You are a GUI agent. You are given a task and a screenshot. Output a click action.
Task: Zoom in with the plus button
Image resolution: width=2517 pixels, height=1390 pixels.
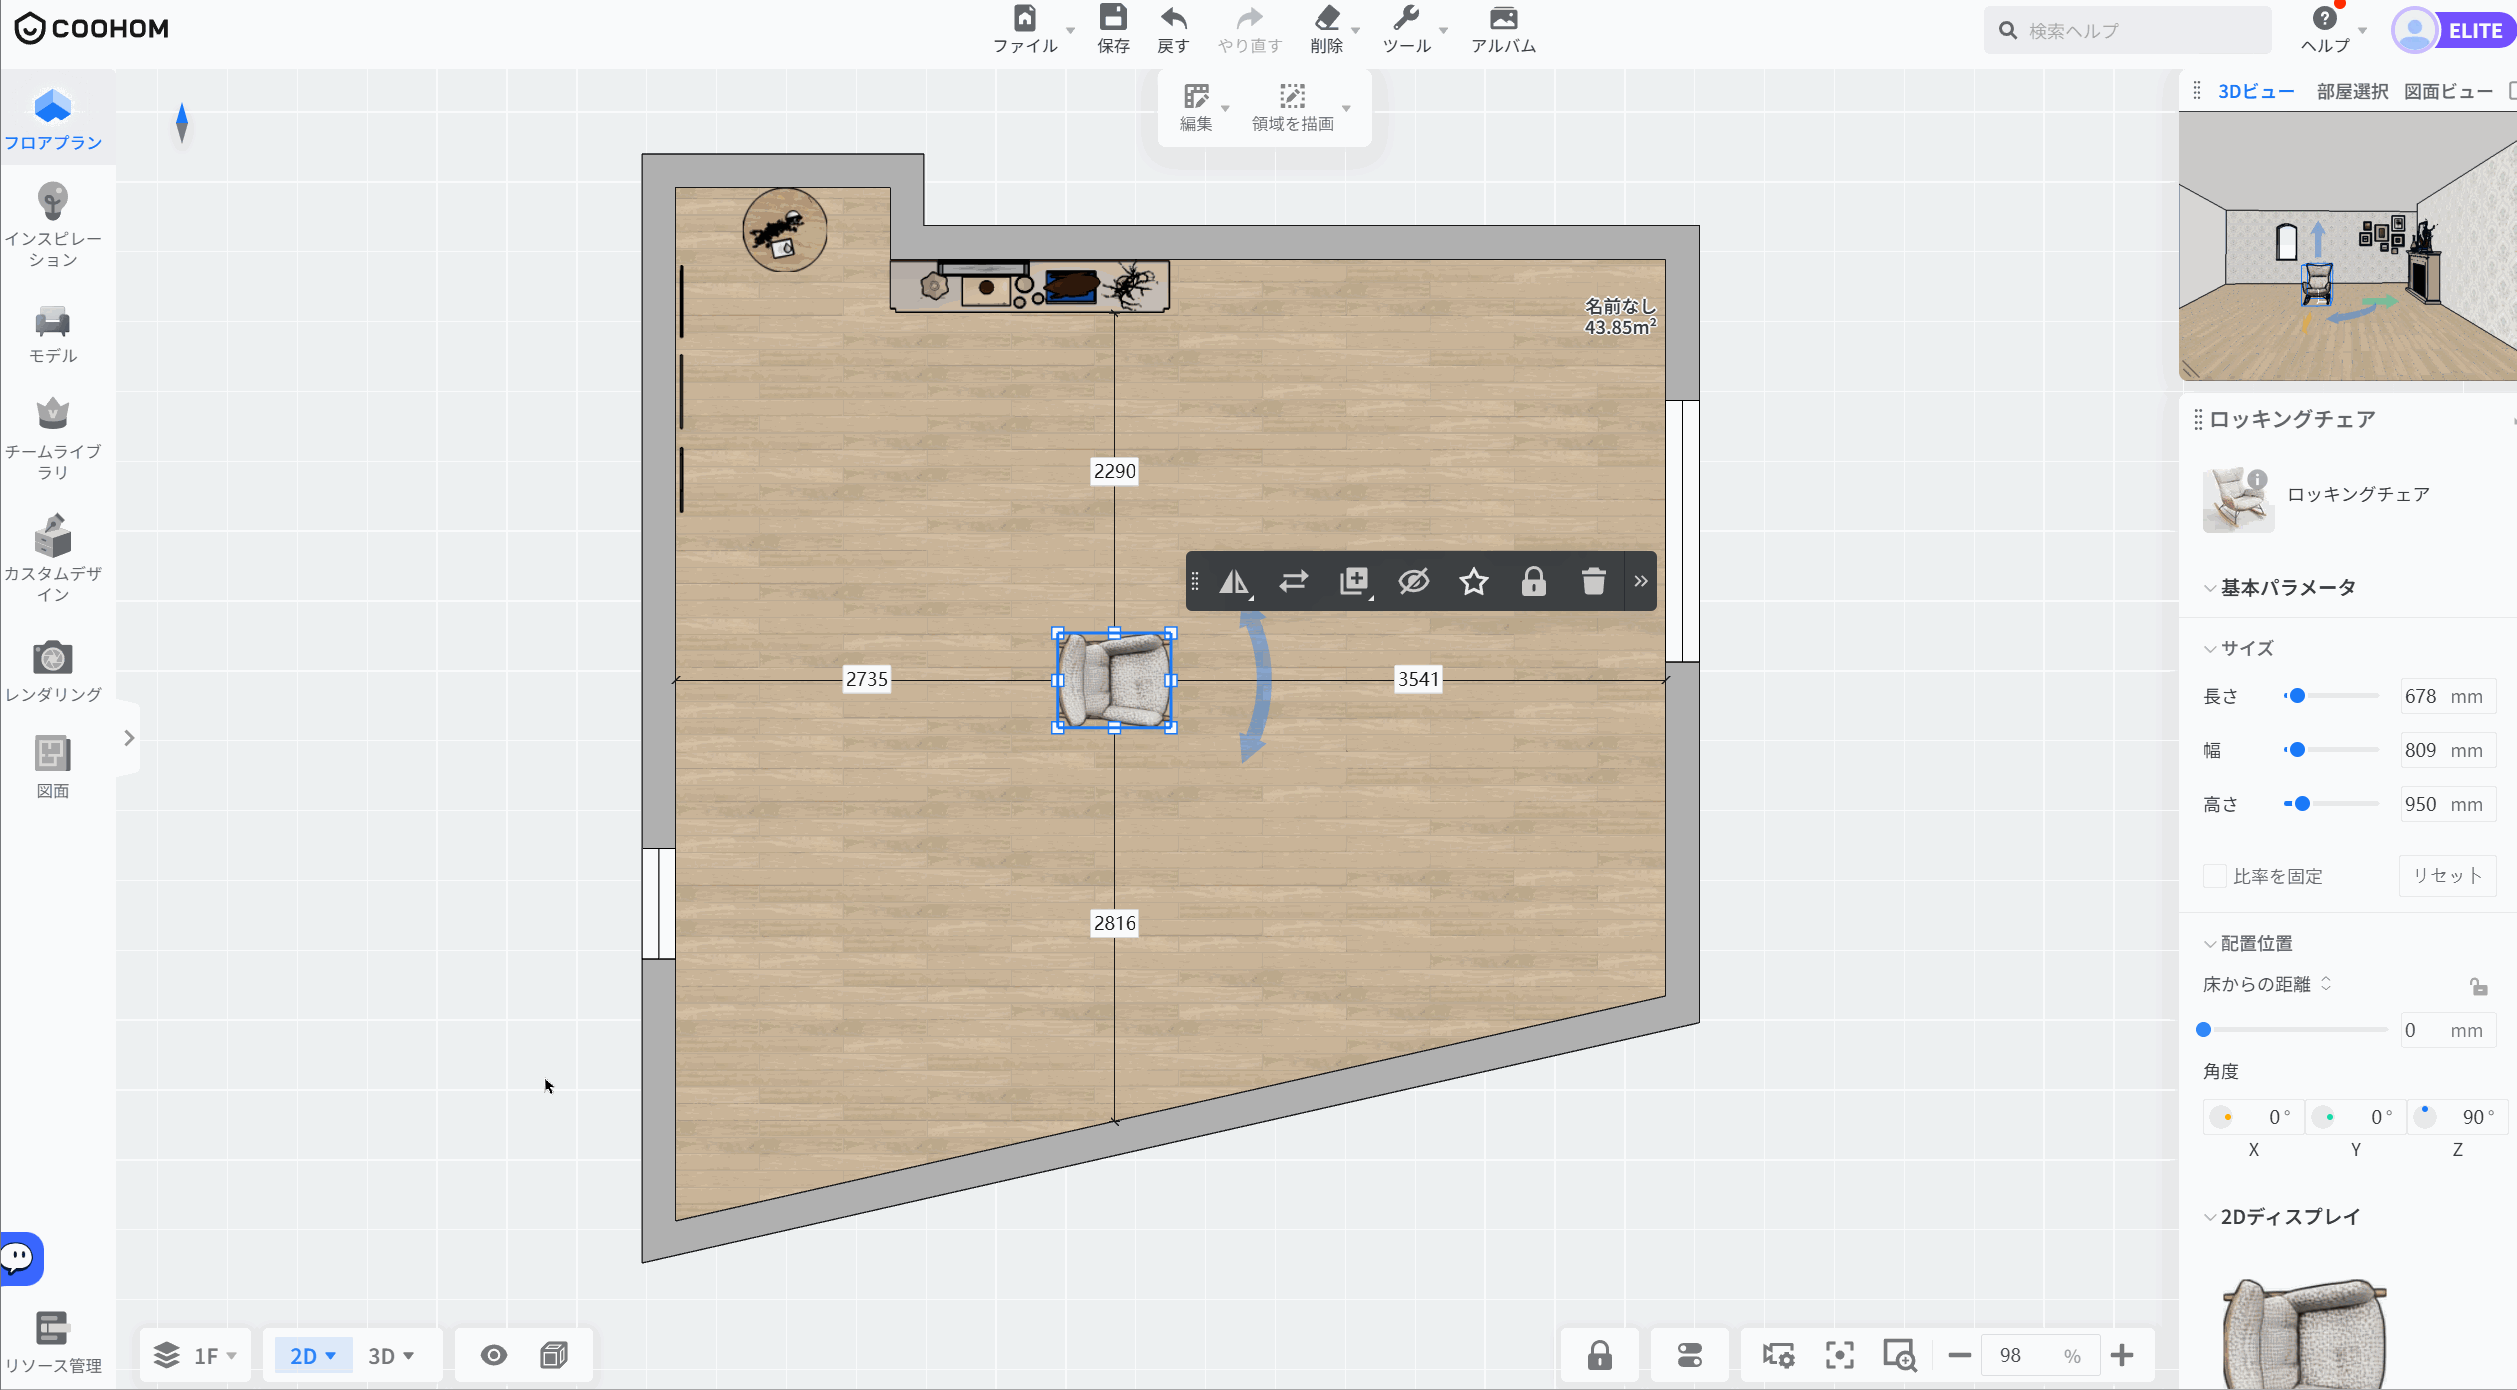2122,1355
